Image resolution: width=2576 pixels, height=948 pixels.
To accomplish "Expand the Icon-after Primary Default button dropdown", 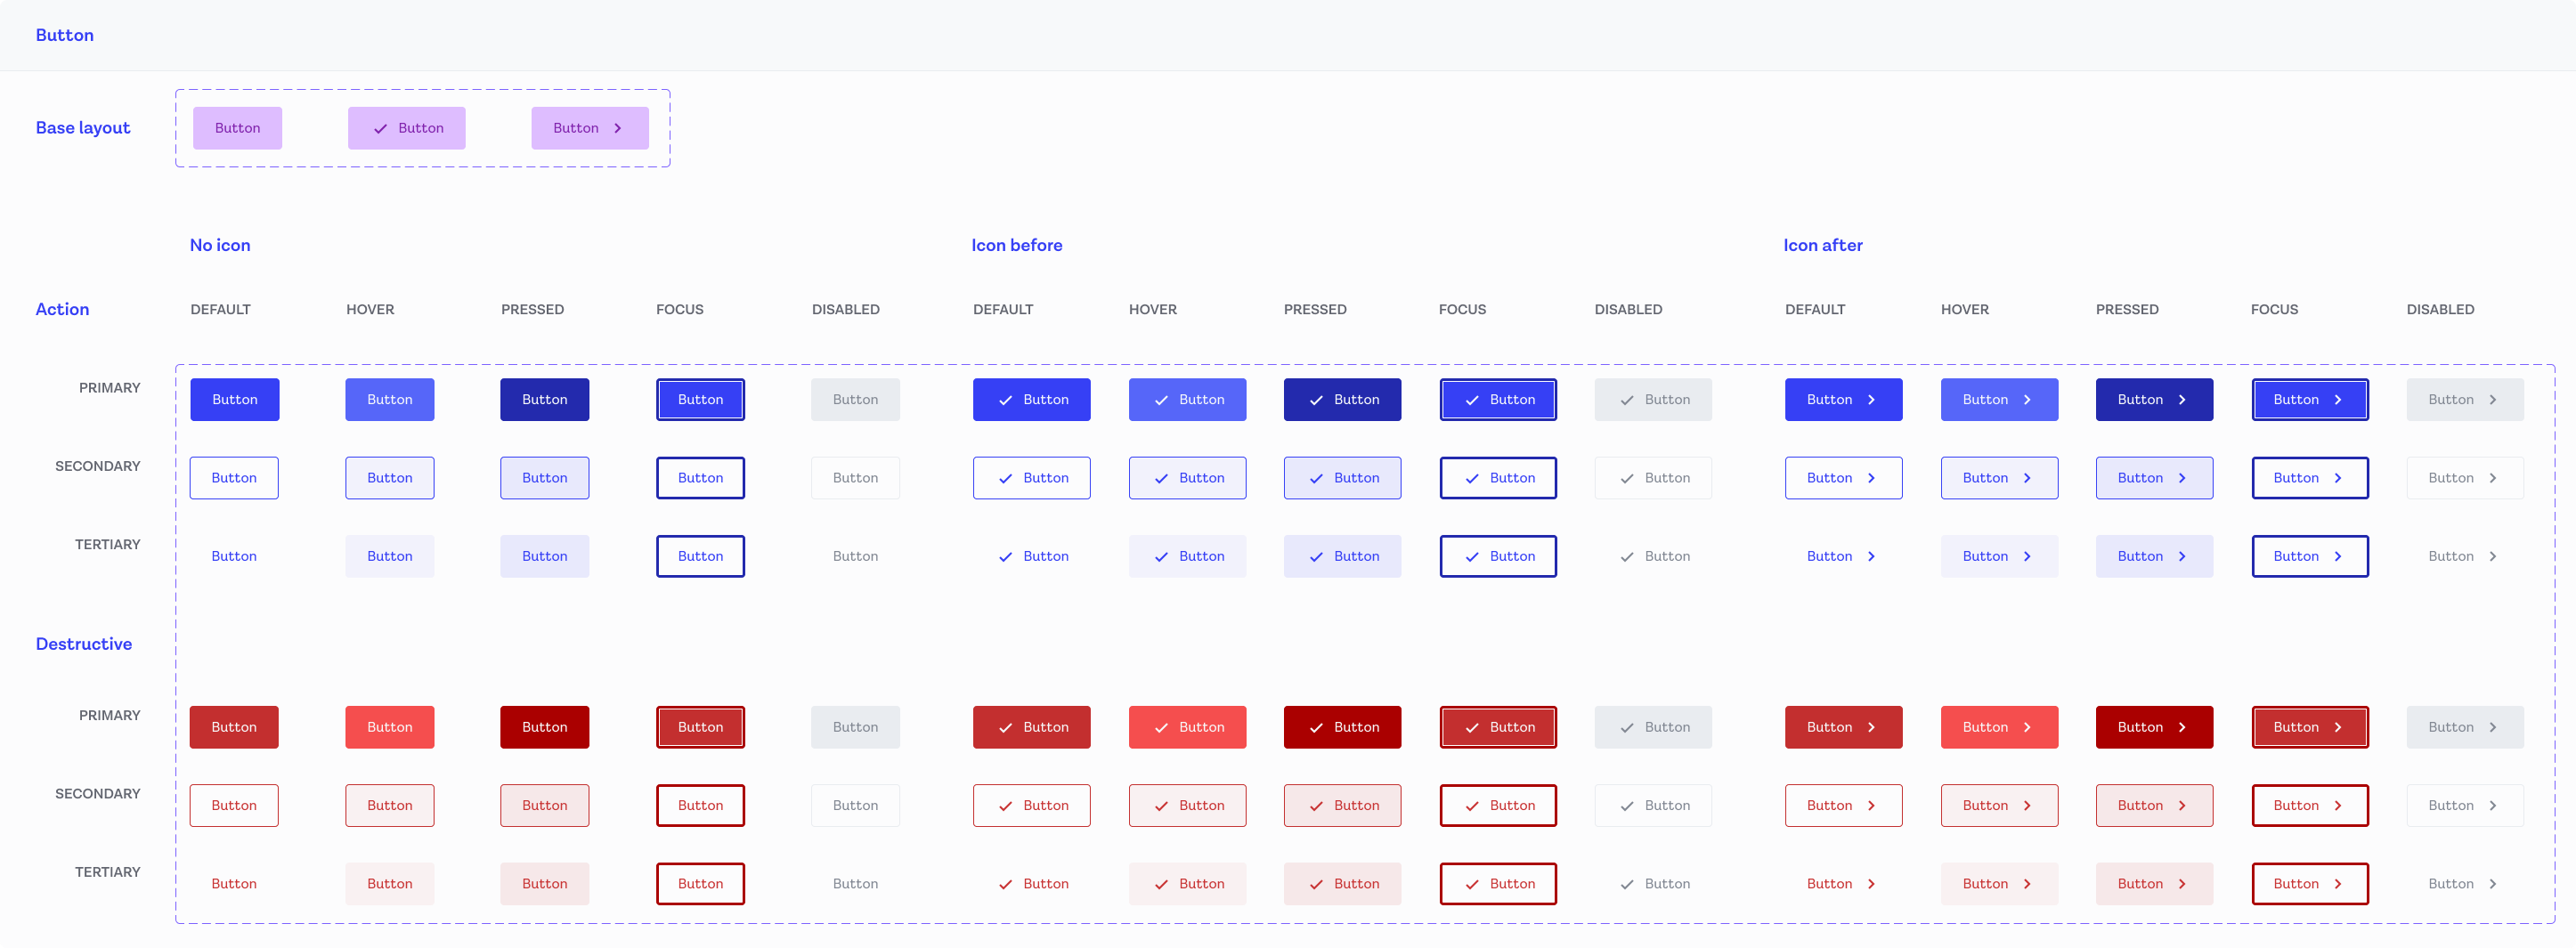I will click(x=1843, y=399).
